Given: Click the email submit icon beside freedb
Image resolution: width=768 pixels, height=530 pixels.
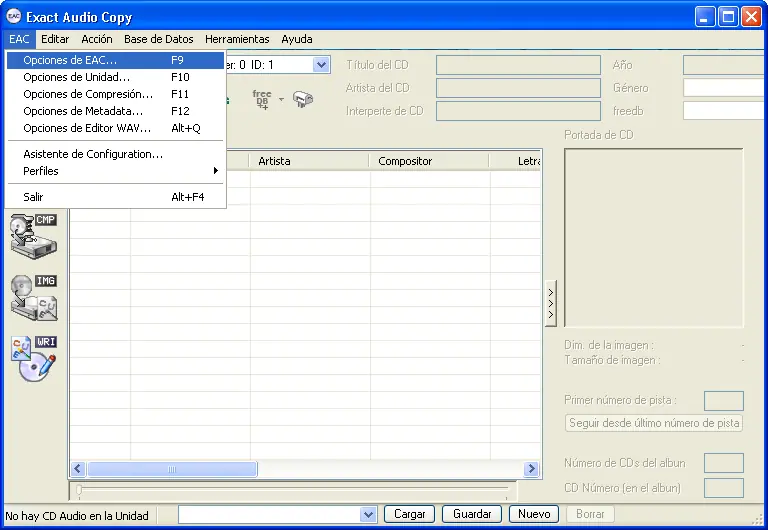Looking at the screenshot, I should (x=303, y=99).
